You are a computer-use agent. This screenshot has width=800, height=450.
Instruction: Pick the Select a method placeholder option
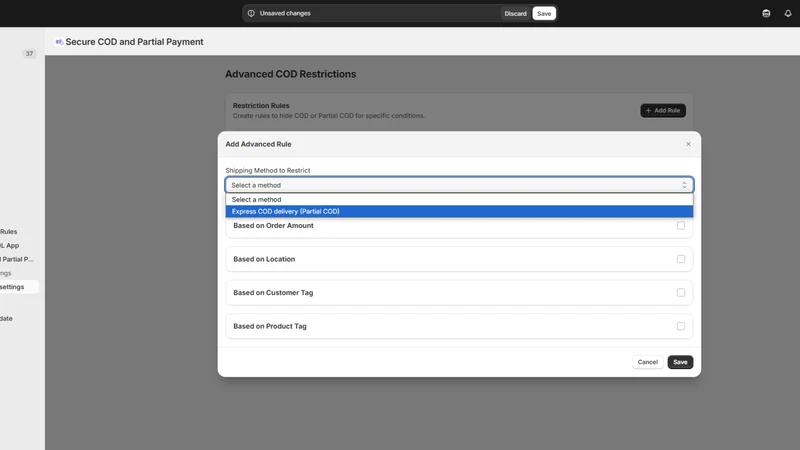click(x=459, y=199)
